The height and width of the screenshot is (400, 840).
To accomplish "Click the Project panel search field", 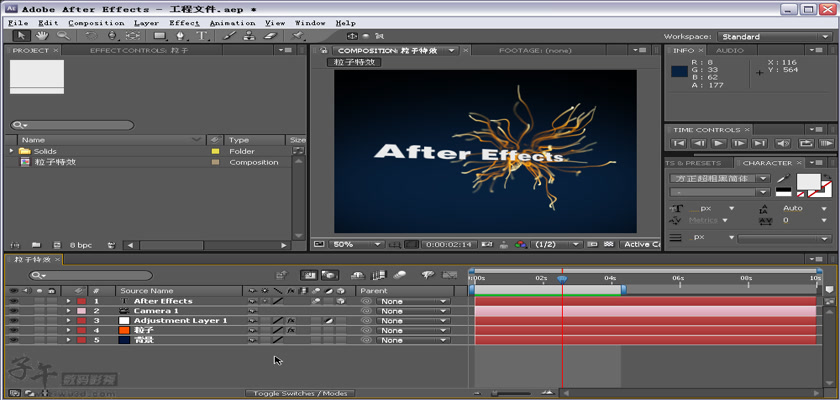I will click(72, 125).
